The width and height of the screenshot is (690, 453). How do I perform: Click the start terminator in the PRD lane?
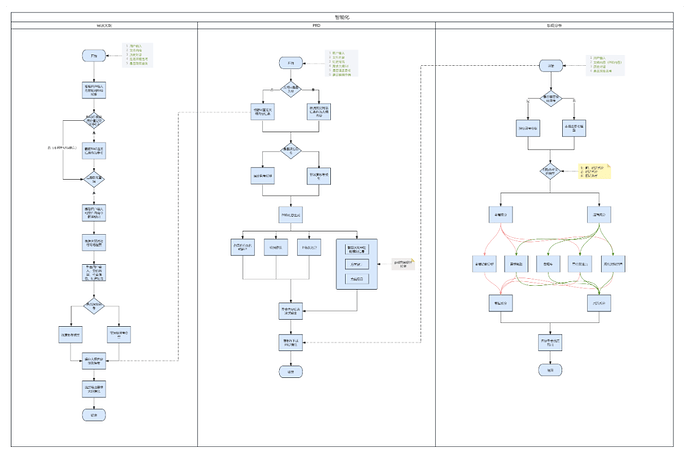291,63
